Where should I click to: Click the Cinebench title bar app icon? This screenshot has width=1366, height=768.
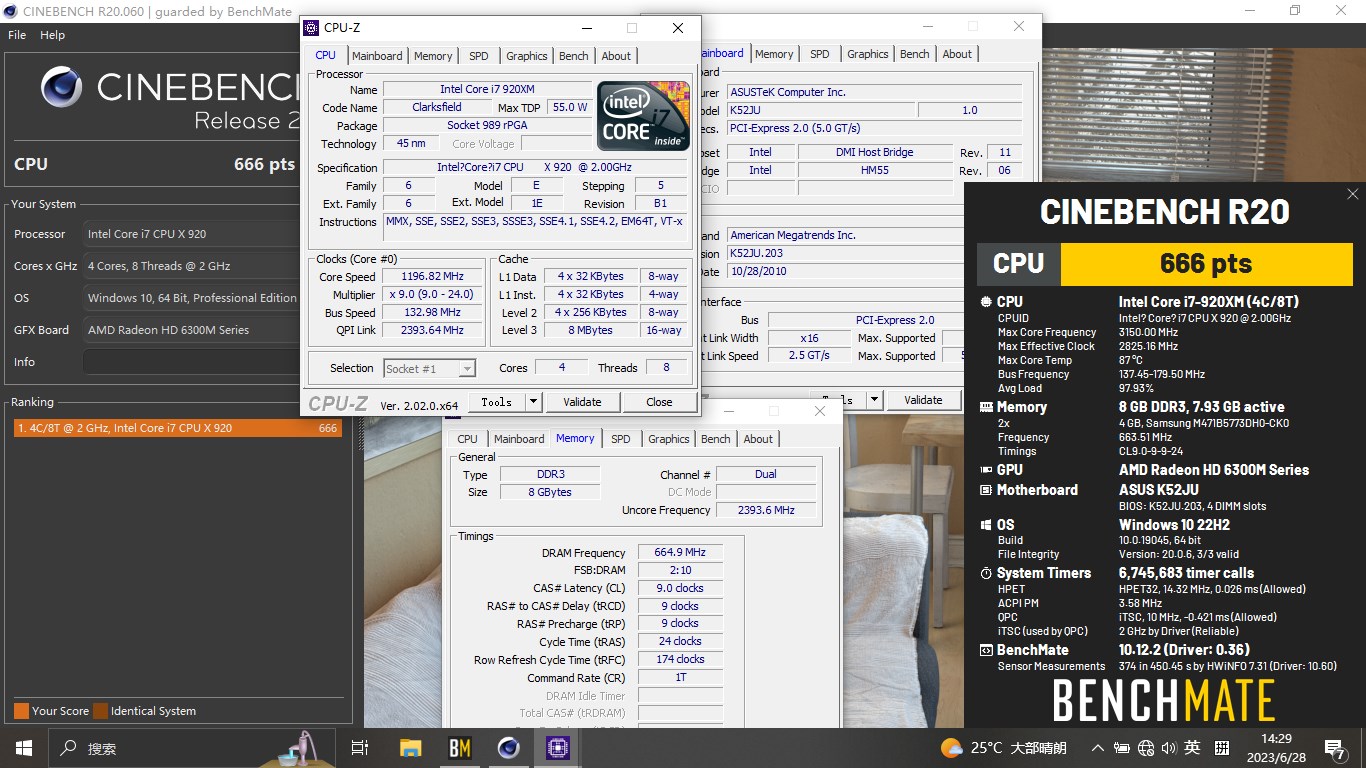[x=10, y=11]
